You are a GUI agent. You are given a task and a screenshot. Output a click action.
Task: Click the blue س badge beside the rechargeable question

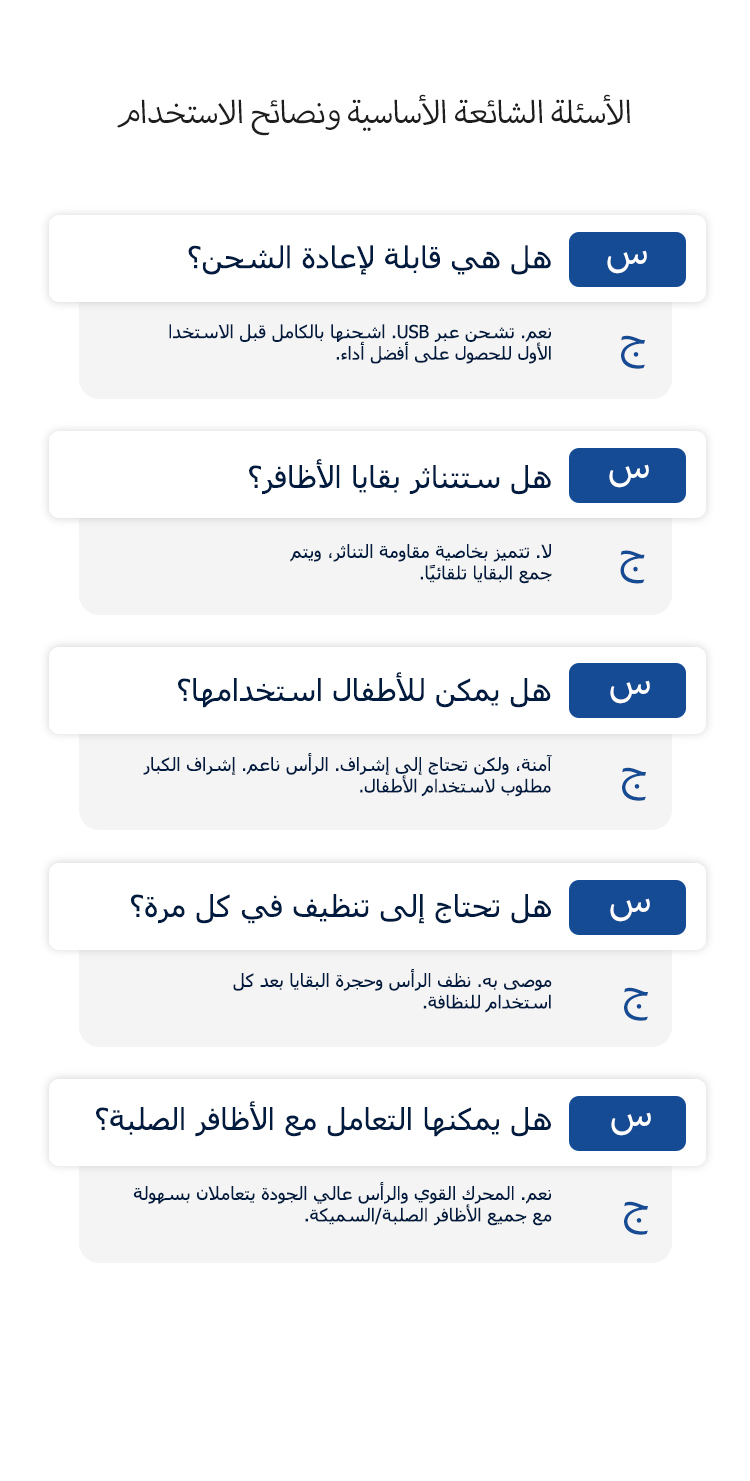[627, 259]
